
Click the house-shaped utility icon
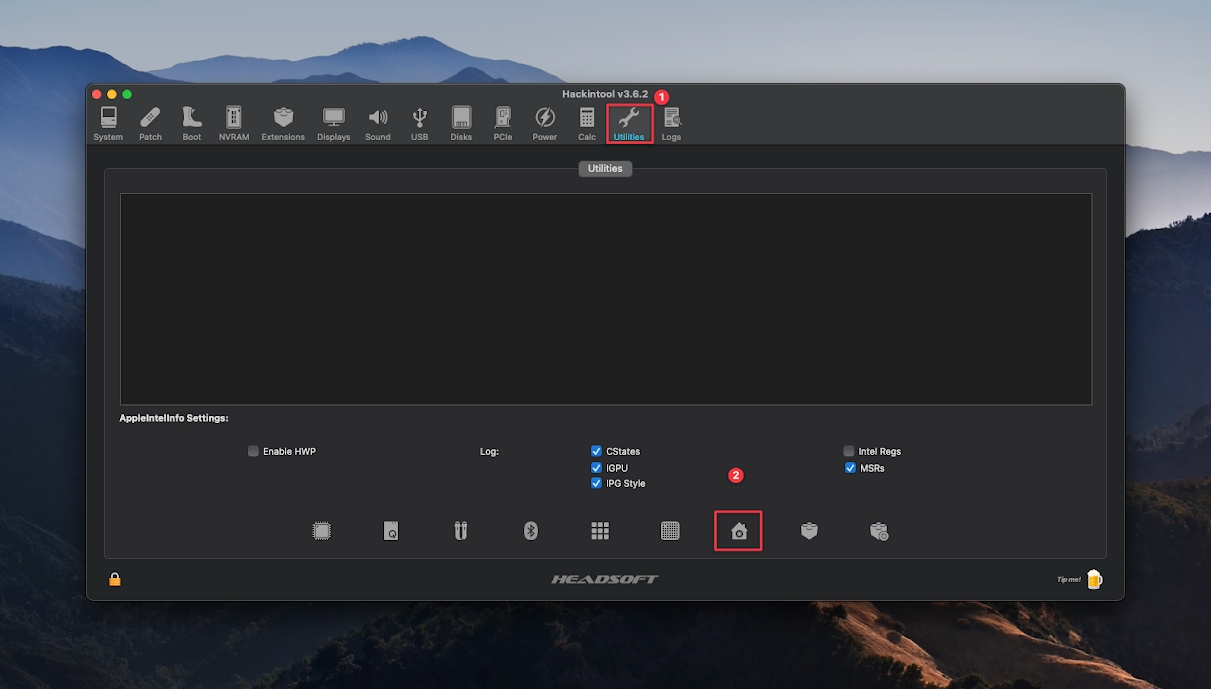point(739,531)
